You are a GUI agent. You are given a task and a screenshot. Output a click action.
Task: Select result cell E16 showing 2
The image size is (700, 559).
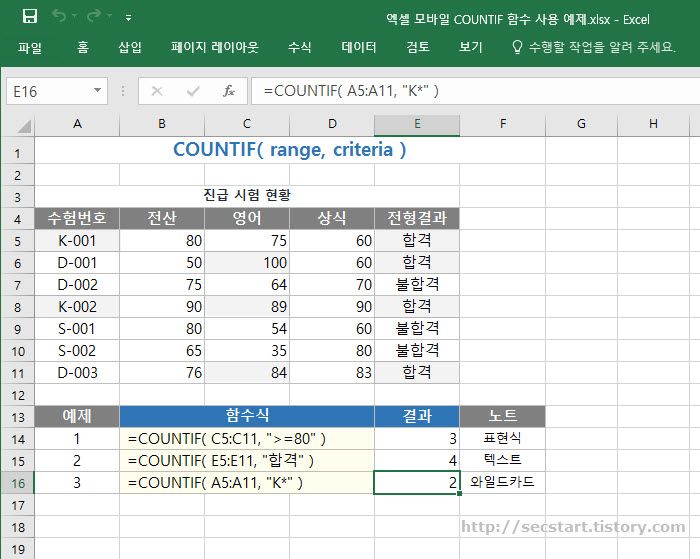point(417,483)
